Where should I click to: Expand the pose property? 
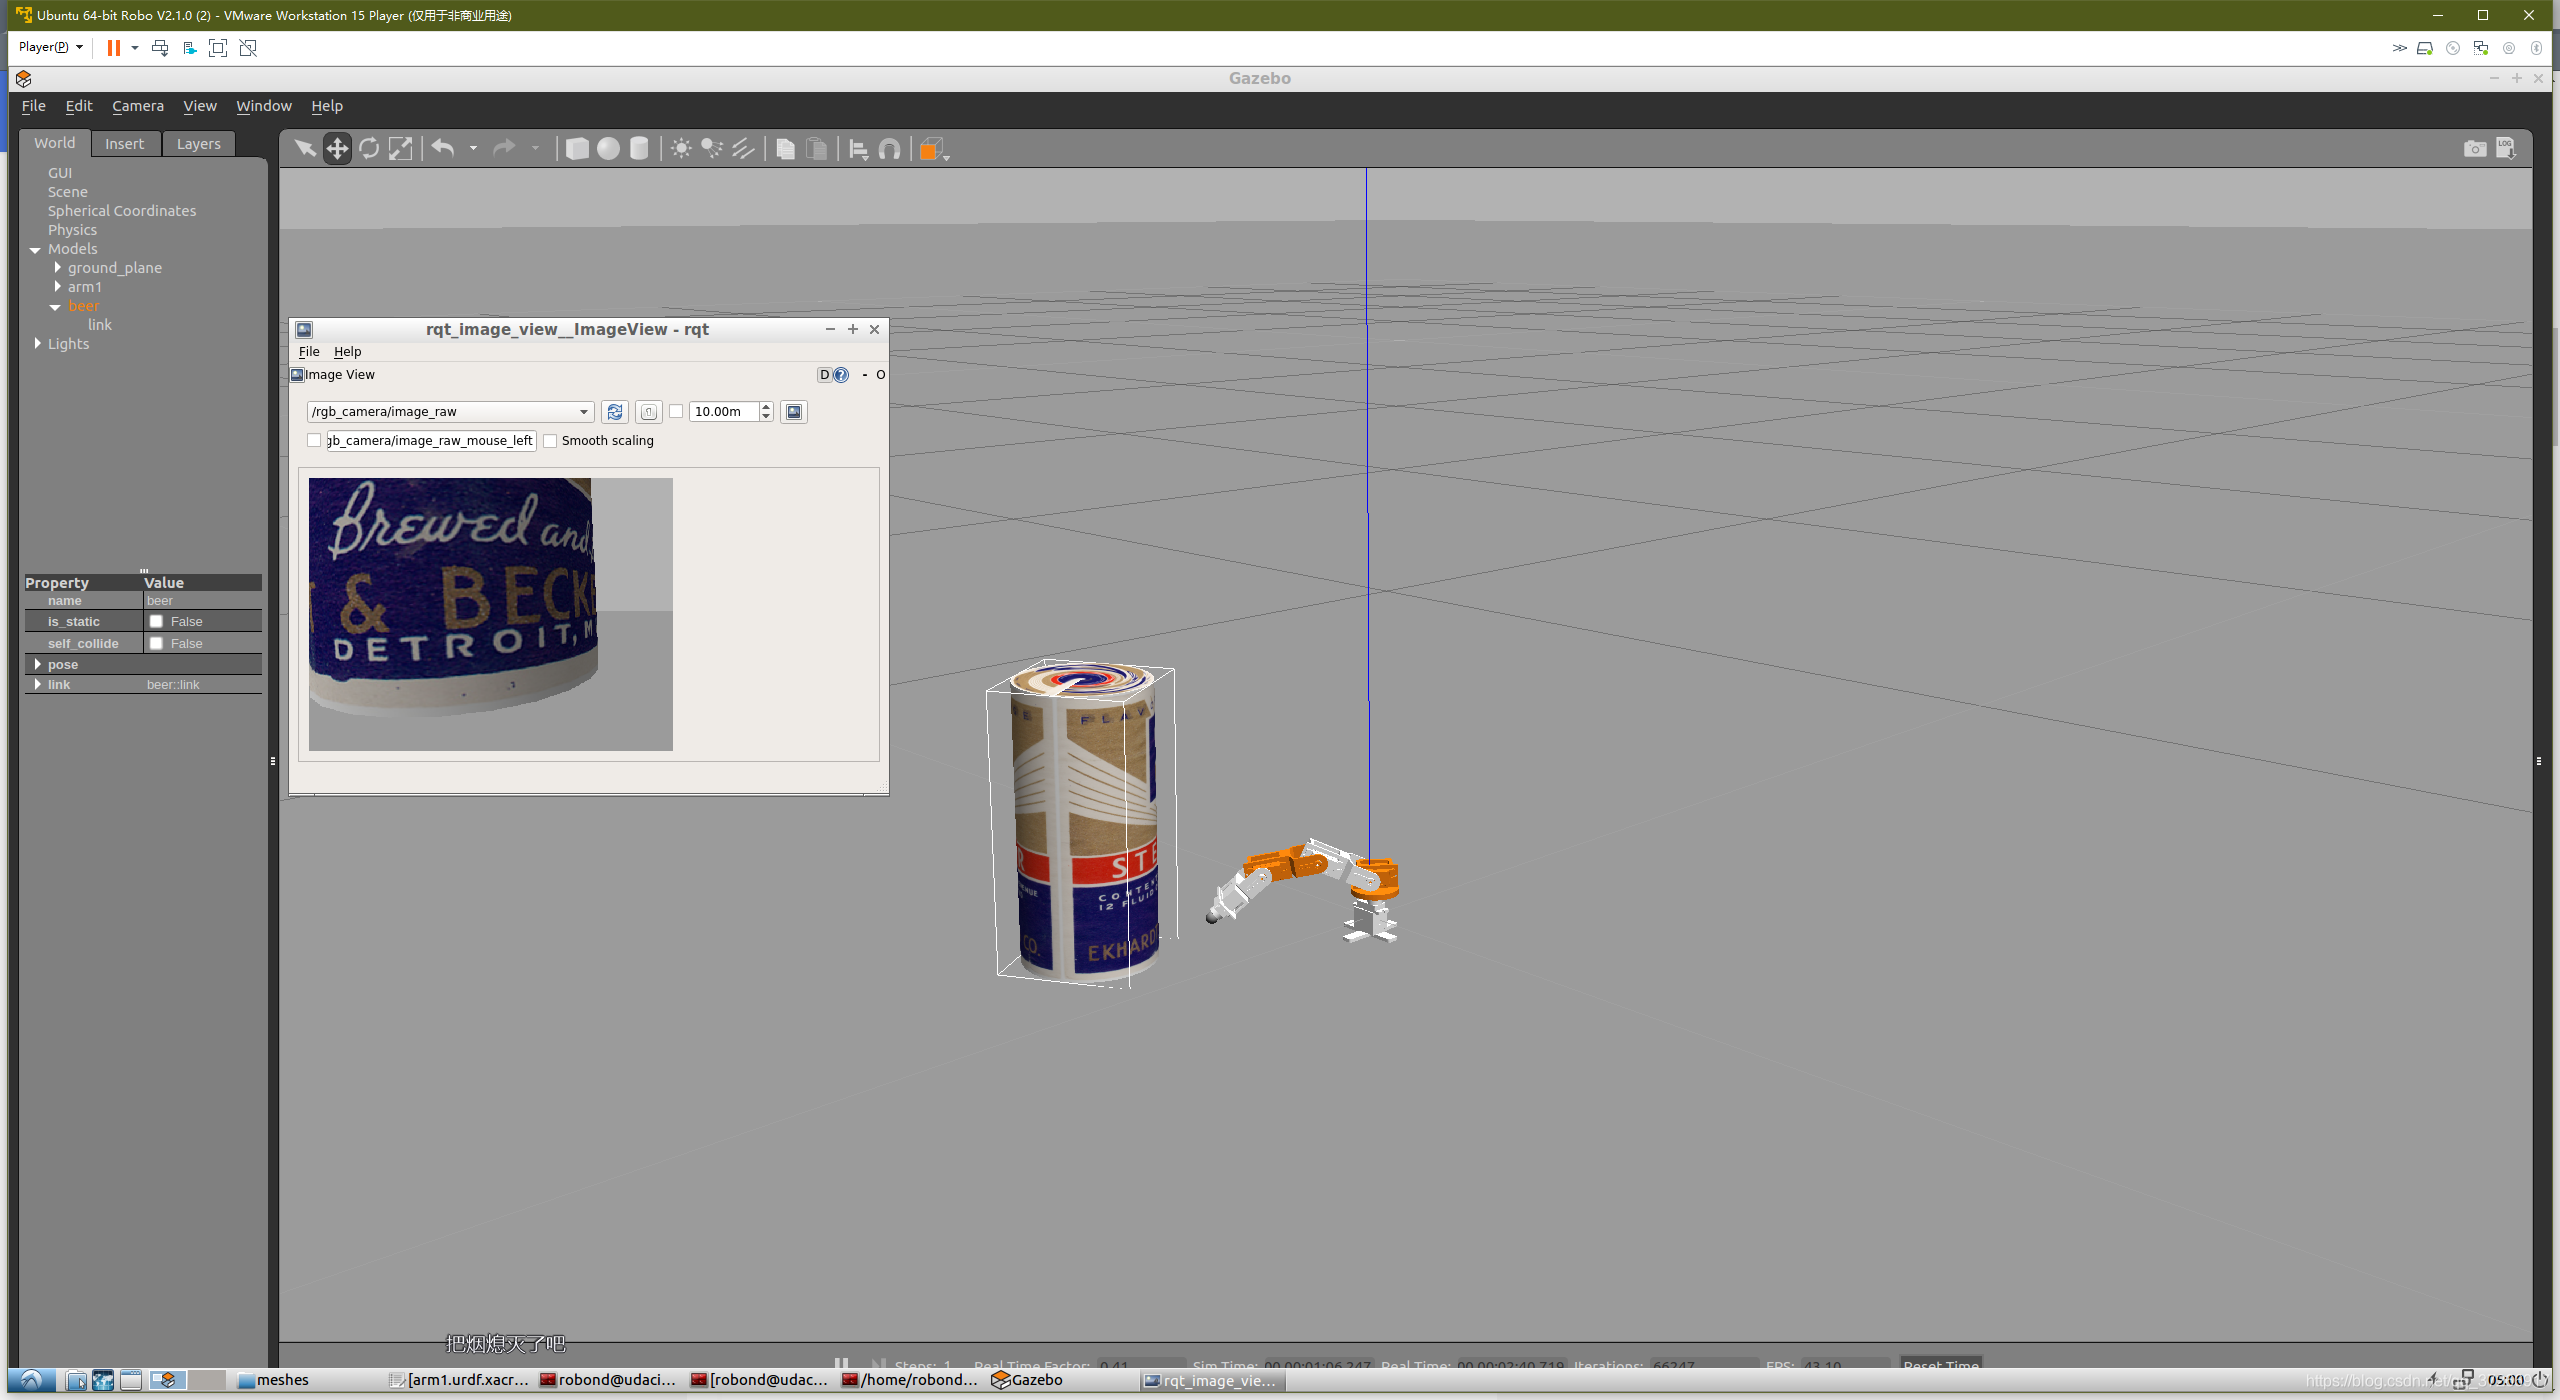[x=37, y=665]
